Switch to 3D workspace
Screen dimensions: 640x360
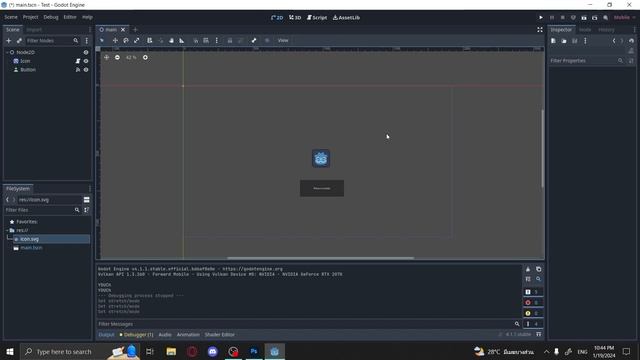click(x=295, y=18)
